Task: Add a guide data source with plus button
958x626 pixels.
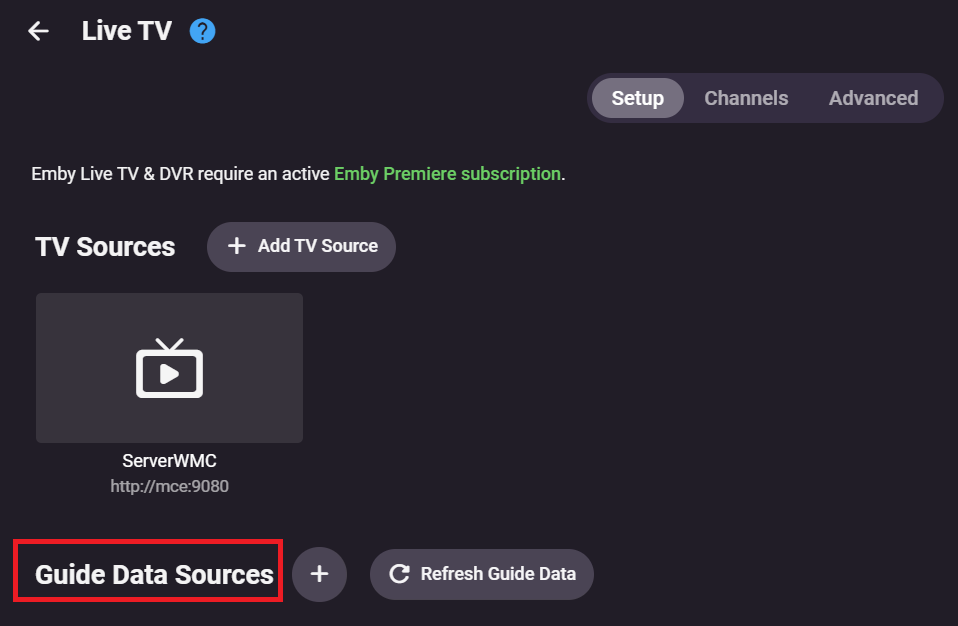Action: pos(319,574)
